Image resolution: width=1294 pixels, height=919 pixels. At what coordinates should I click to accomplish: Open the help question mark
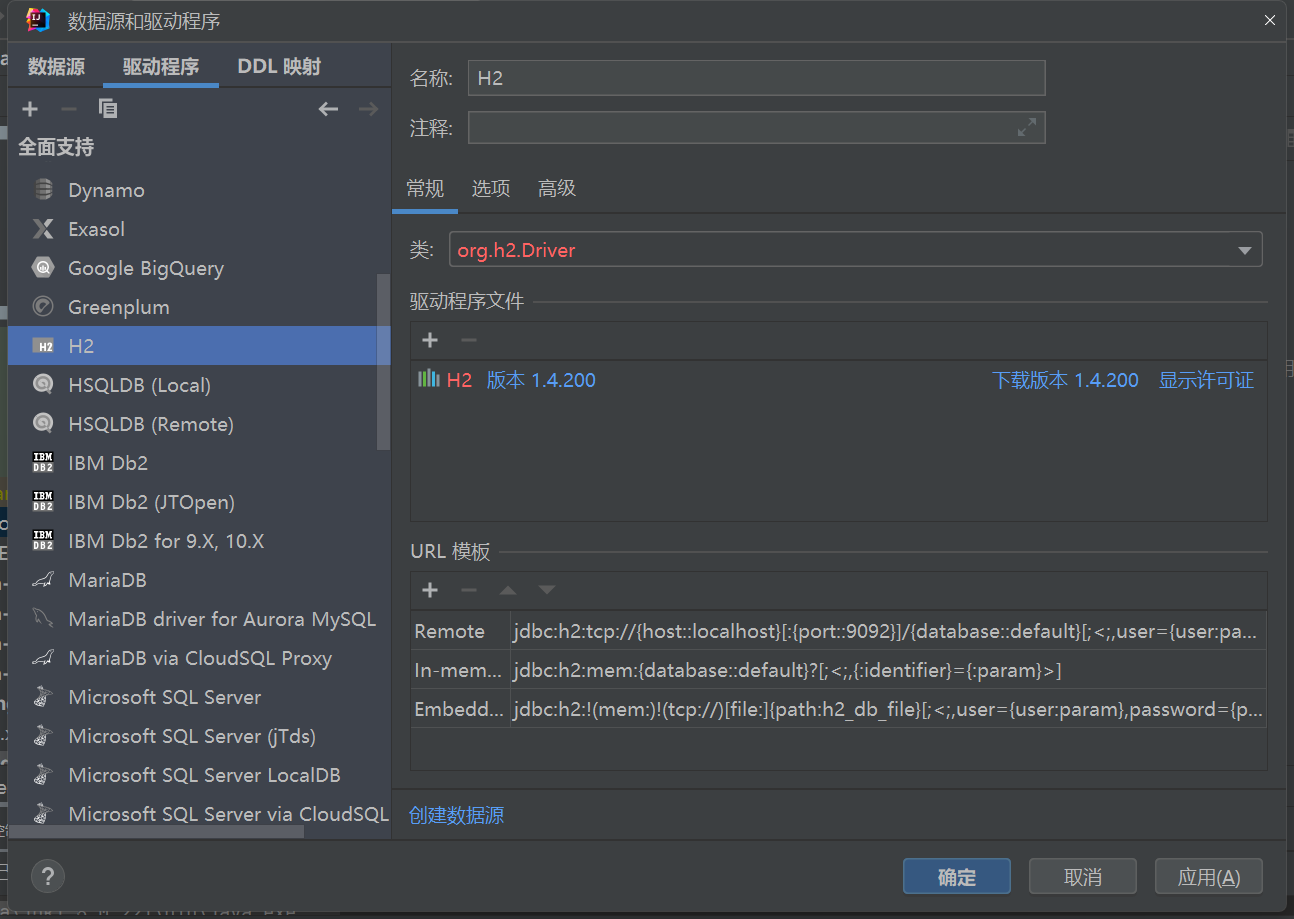click(x=48, y=876)
